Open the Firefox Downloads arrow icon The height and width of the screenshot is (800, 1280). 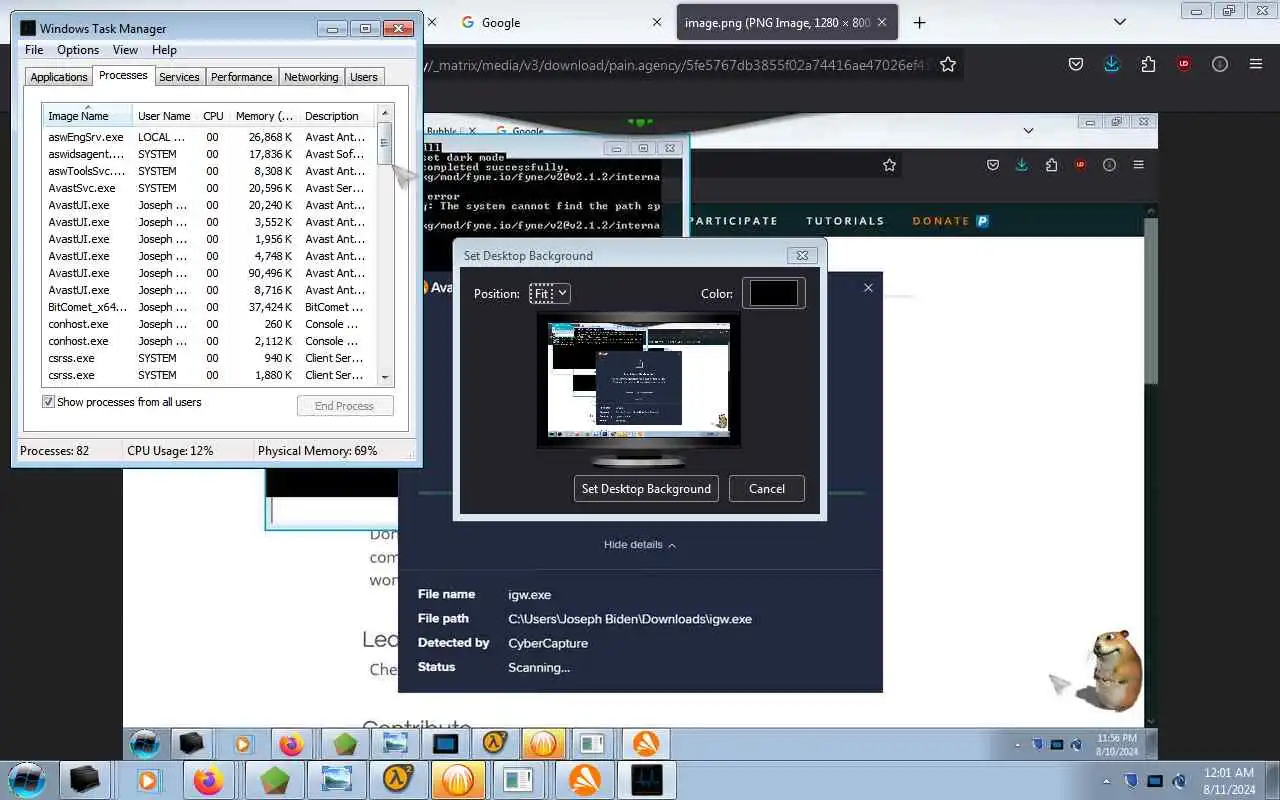click(x=1112, y=64)
